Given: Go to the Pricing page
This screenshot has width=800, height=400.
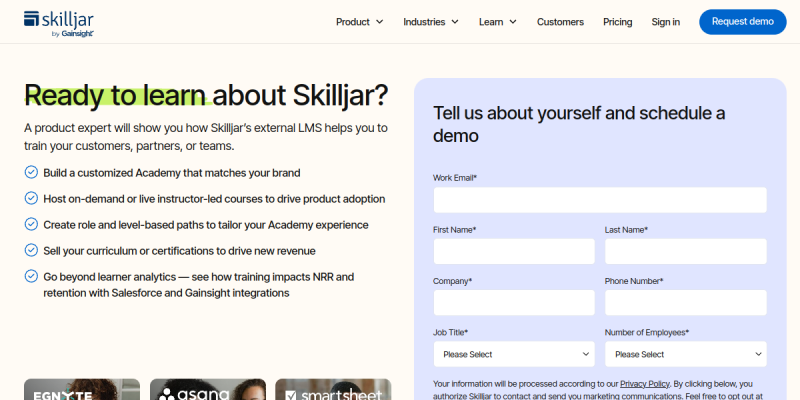Looking at the screenshot, I should [617, 22].
